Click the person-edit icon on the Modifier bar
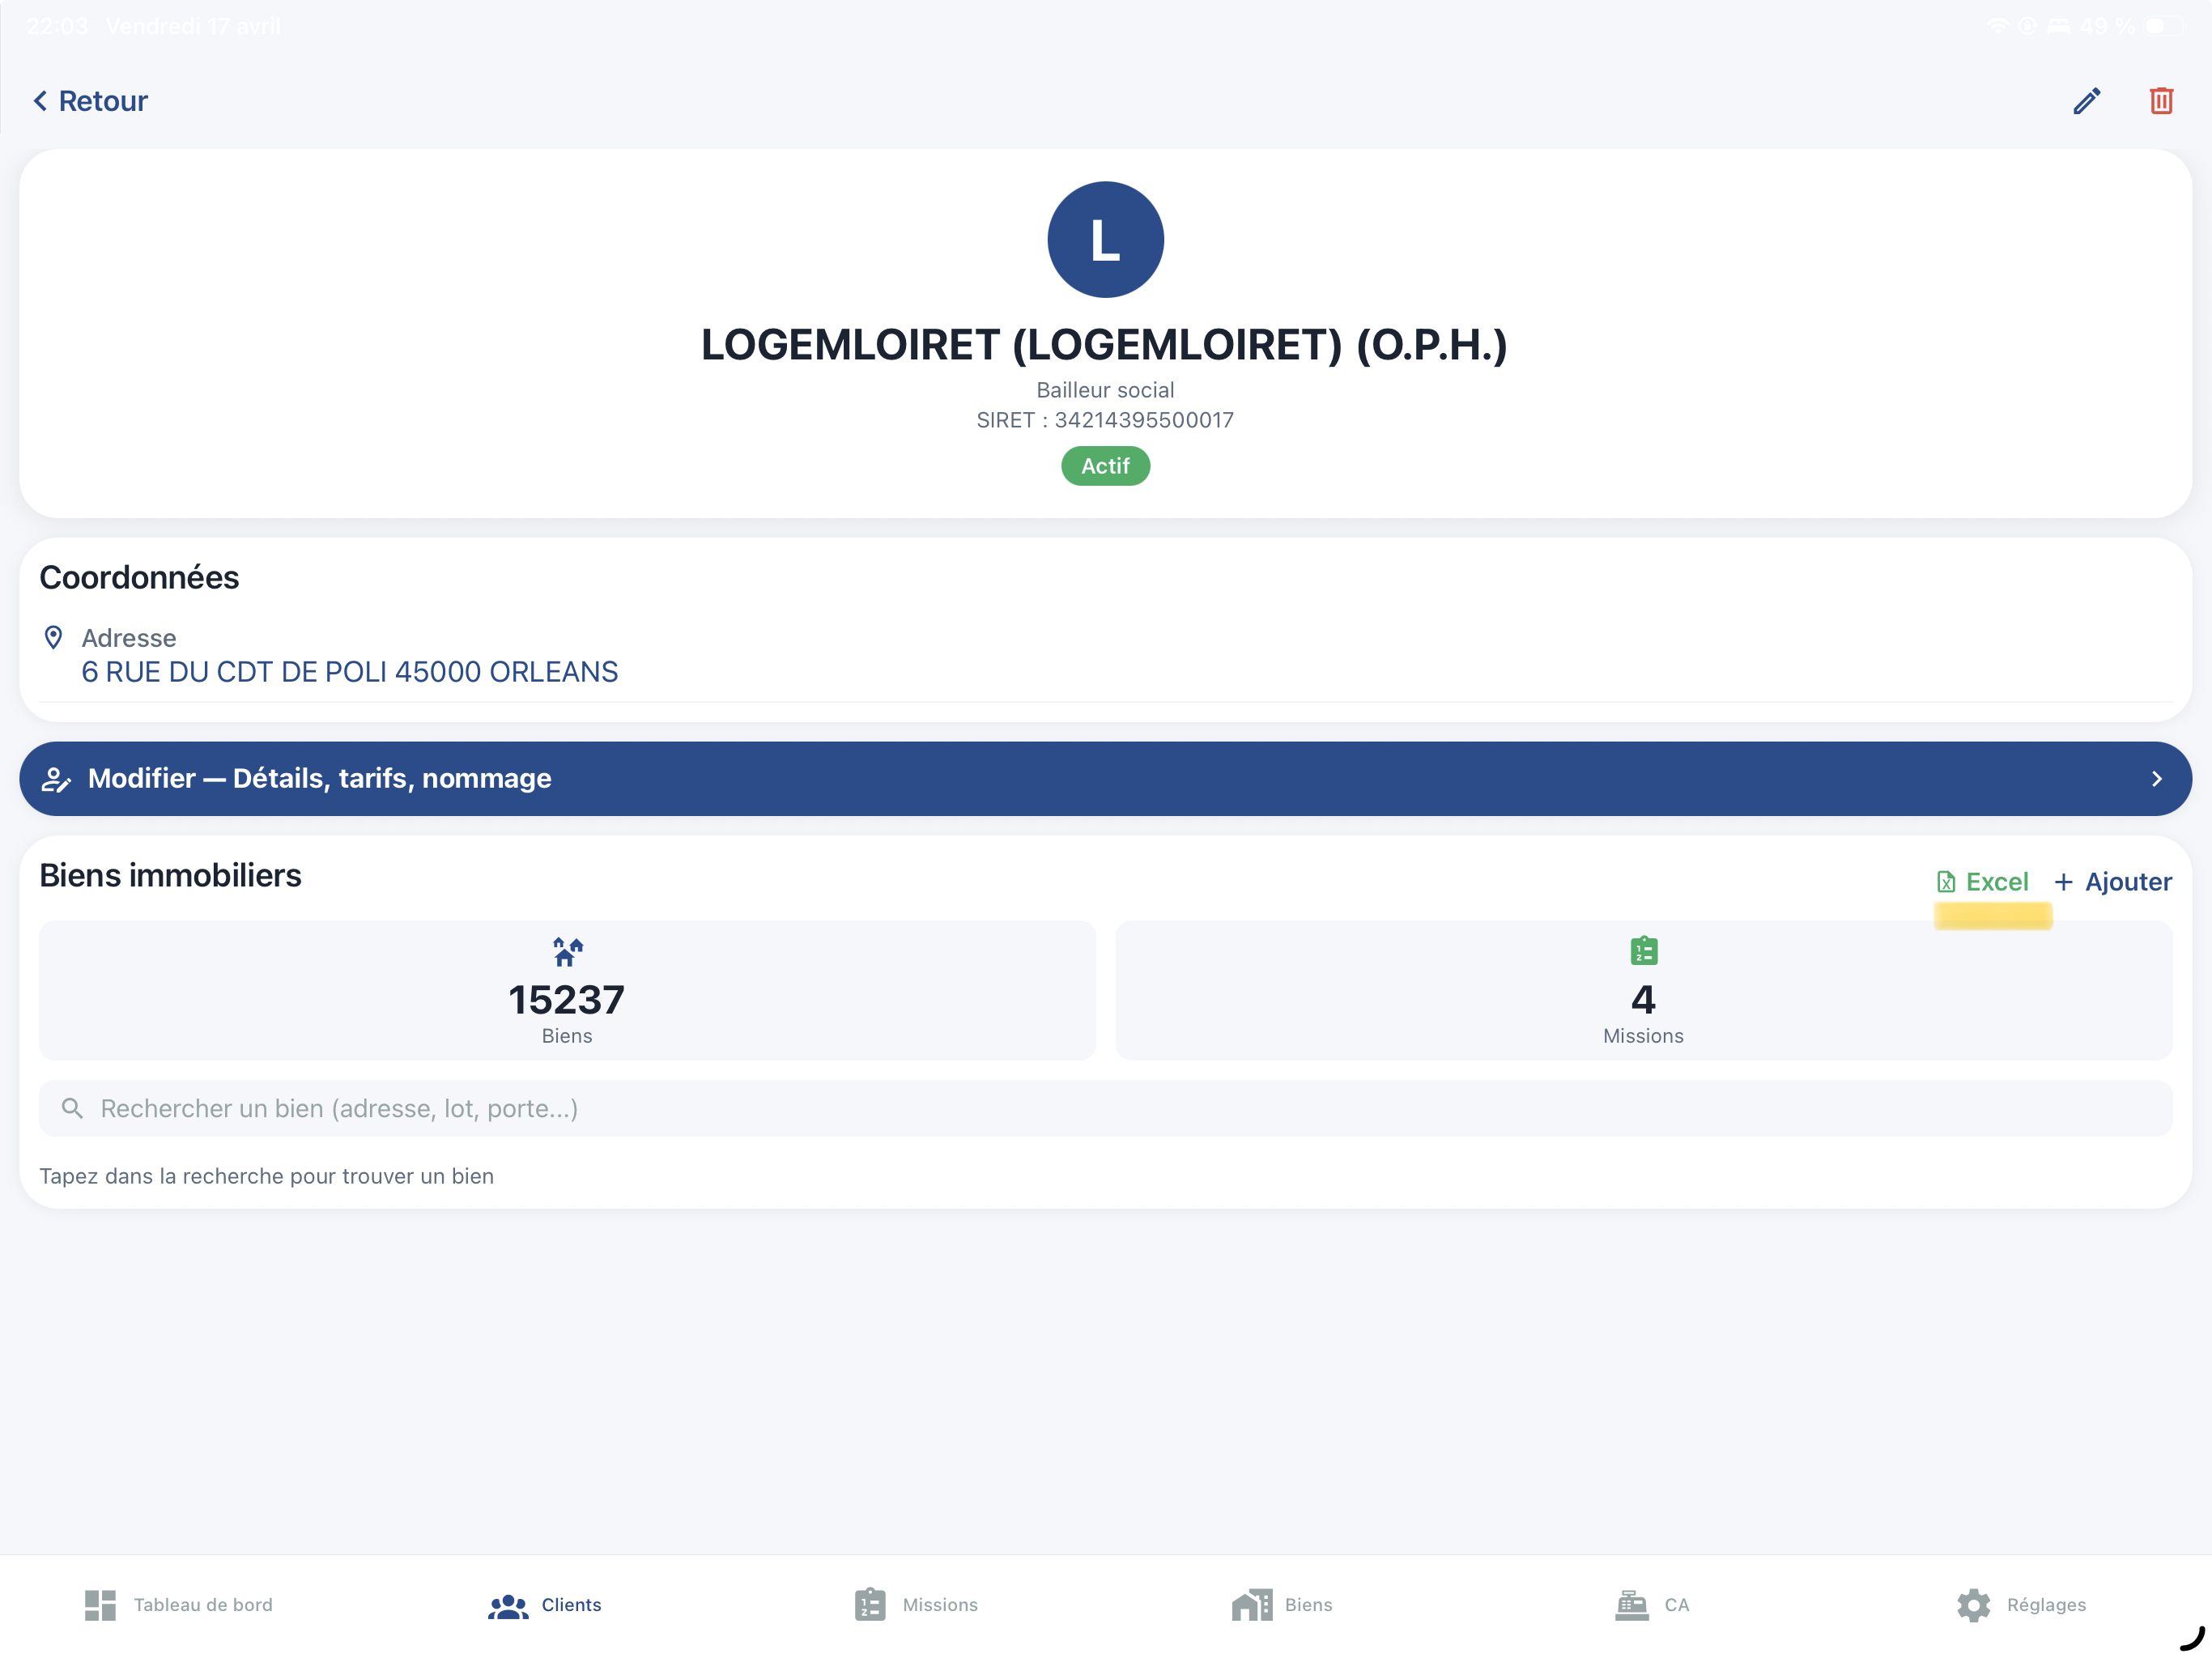This screenshot has width=2212, height=1658. click(x=56, y=778)
